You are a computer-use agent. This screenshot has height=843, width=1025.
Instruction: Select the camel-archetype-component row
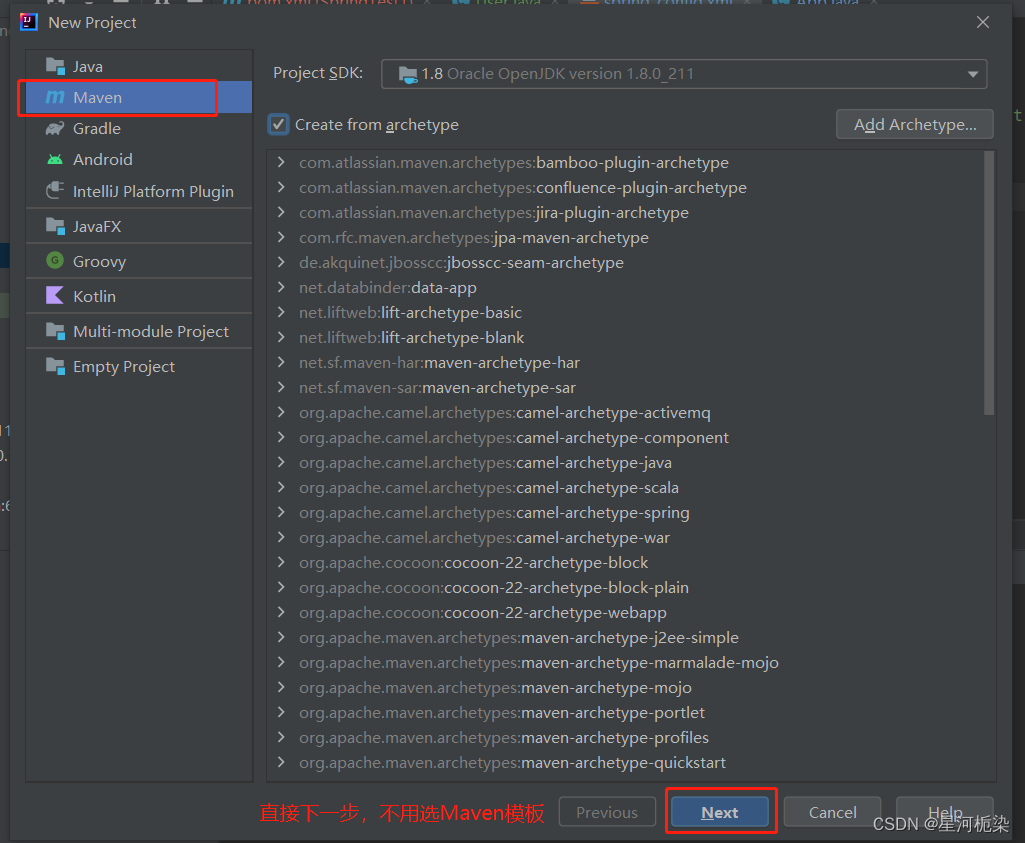click(x=624, y=437)
